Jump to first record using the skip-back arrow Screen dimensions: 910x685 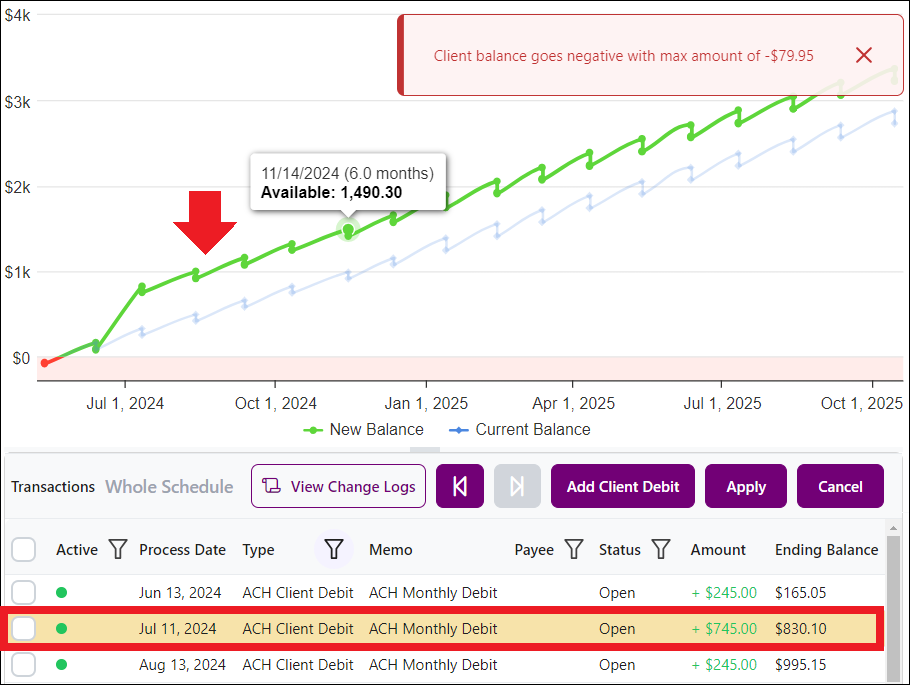(x=459, y=486)
